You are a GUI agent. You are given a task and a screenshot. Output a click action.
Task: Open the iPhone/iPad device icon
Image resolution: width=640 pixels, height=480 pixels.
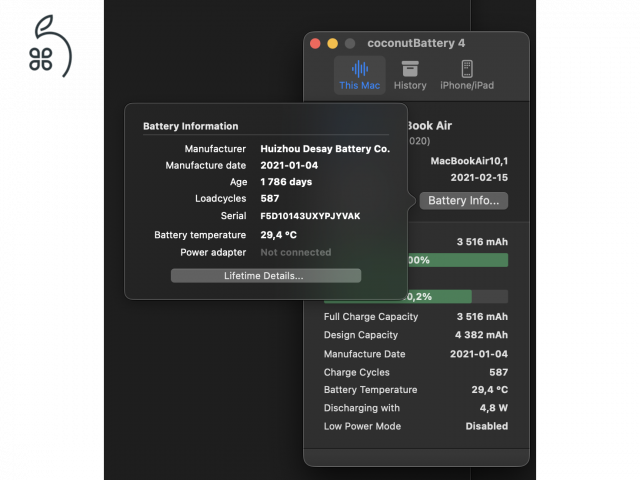click(x=467, y=69)
